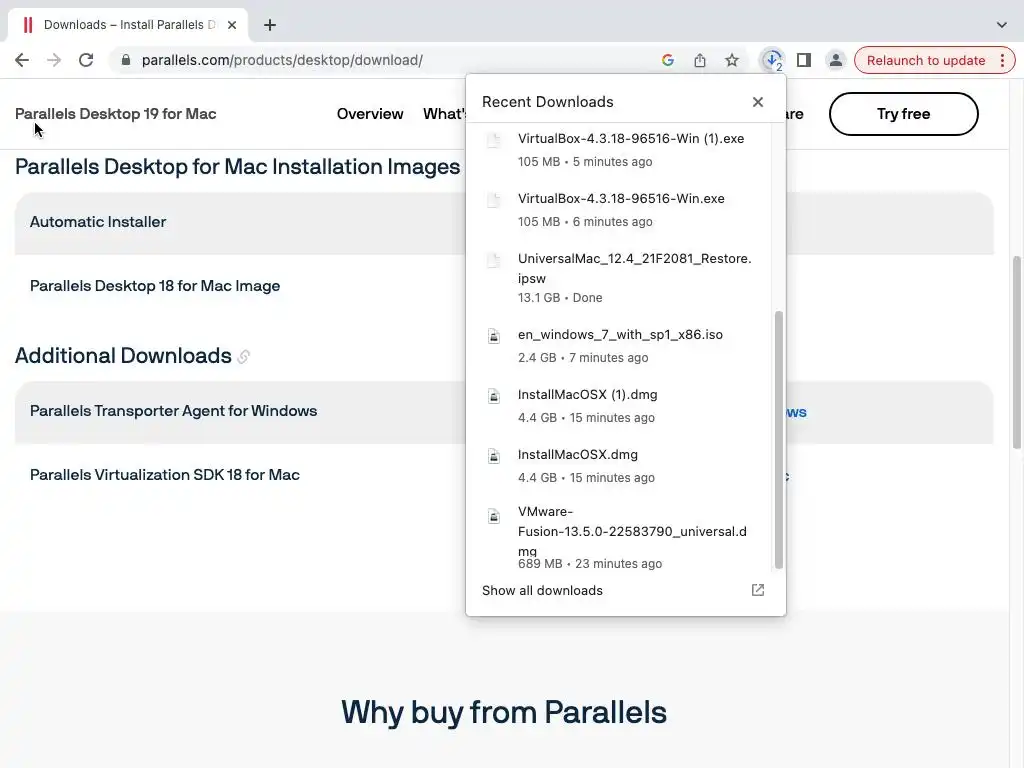Reload the Parallels download page

86,60
